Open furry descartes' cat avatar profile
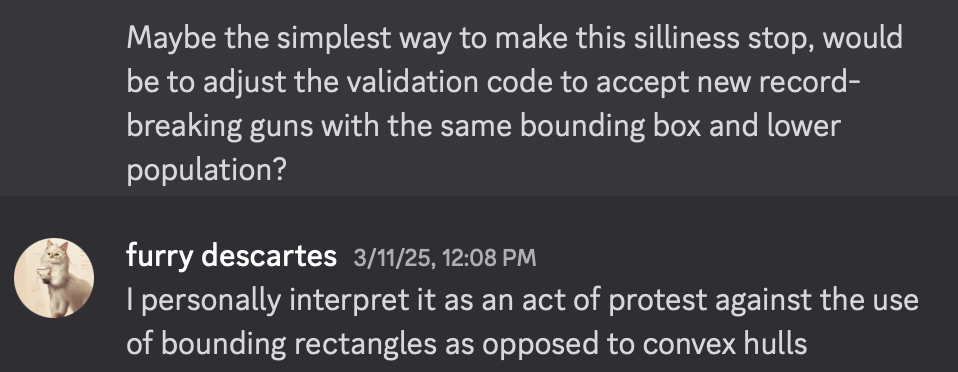The height and width of the screenshot is (372, 958). click(x=54, y=278)
